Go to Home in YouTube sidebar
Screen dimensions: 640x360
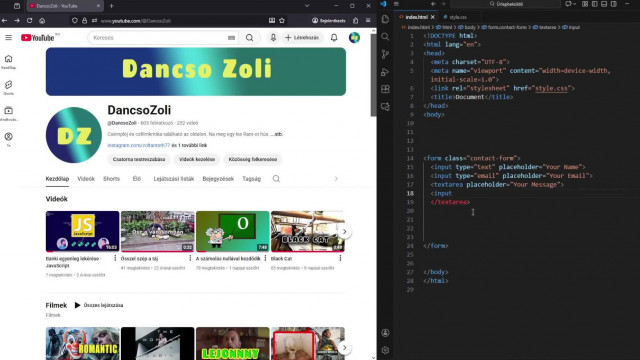9,62
